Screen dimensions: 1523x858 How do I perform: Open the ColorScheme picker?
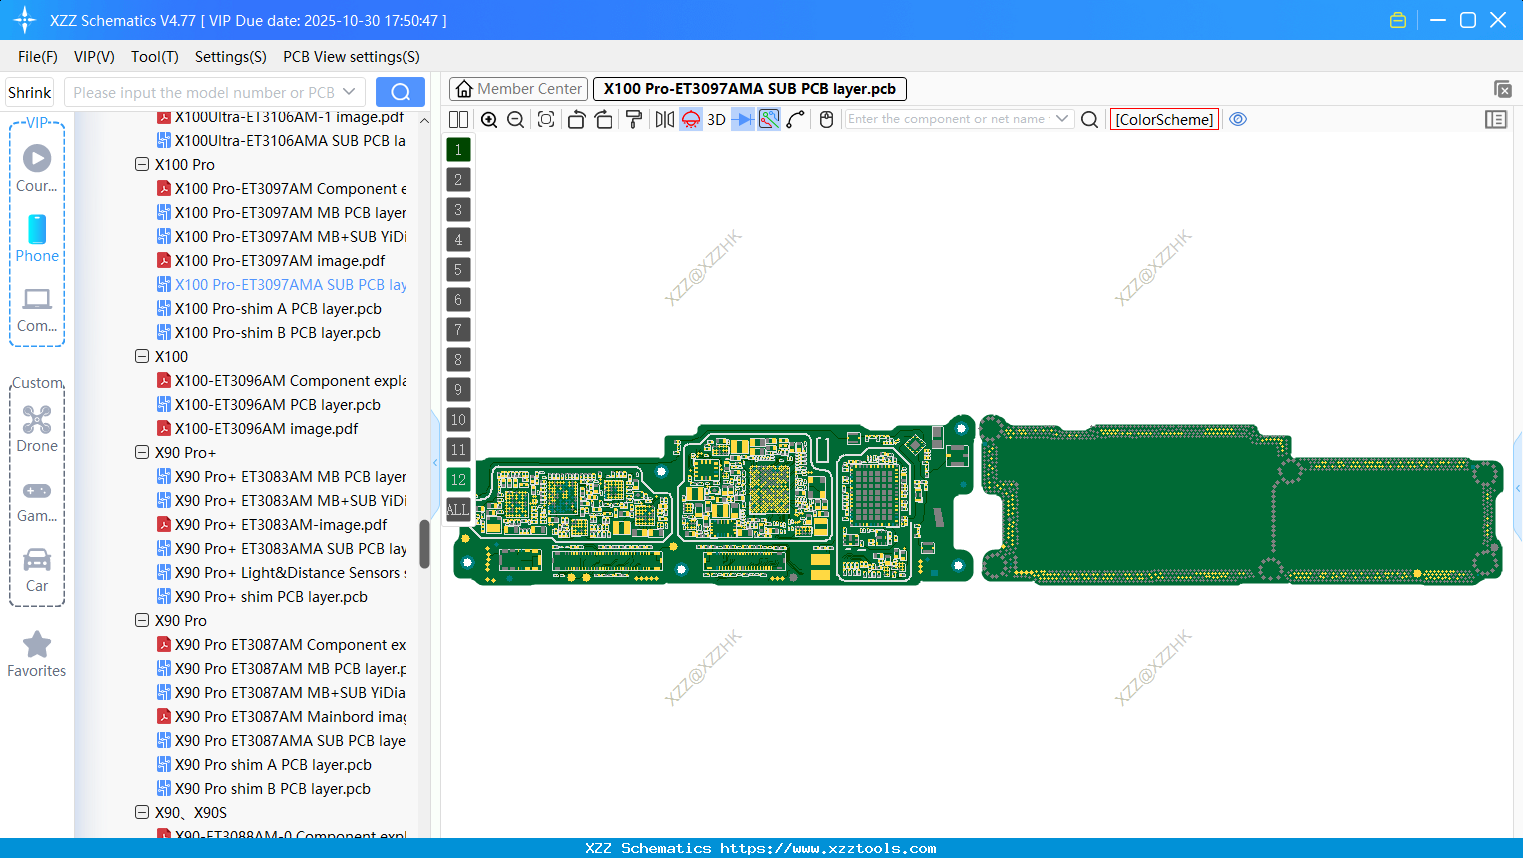1164,119
